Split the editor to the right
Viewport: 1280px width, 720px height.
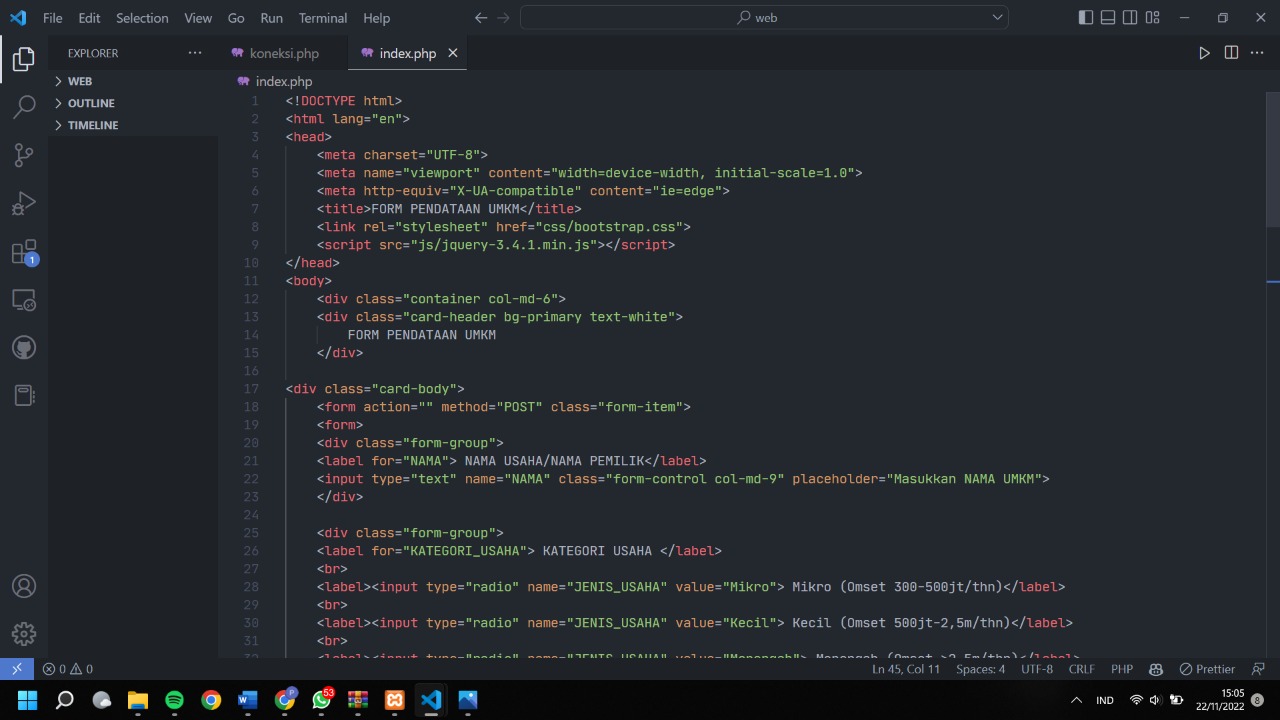point(1231,53)
